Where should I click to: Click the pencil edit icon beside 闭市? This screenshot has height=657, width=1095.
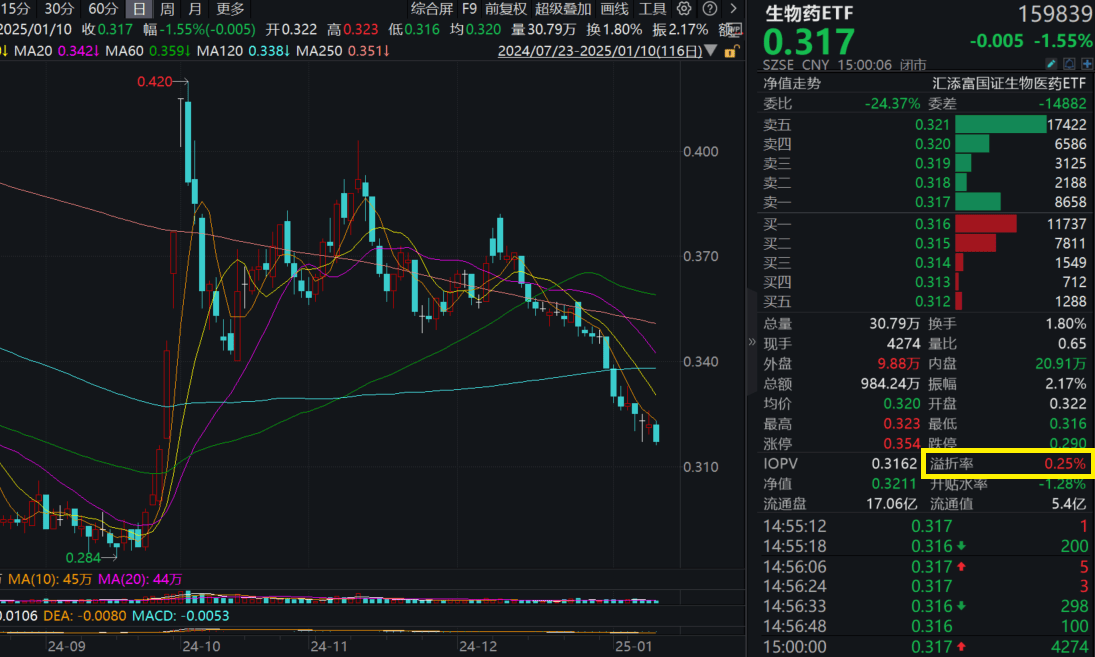click(x=1052, y=64)
